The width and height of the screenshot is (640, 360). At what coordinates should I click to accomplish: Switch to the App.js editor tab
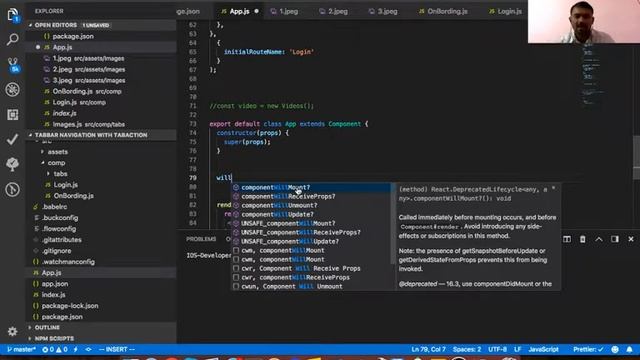(x=239, y=11)
